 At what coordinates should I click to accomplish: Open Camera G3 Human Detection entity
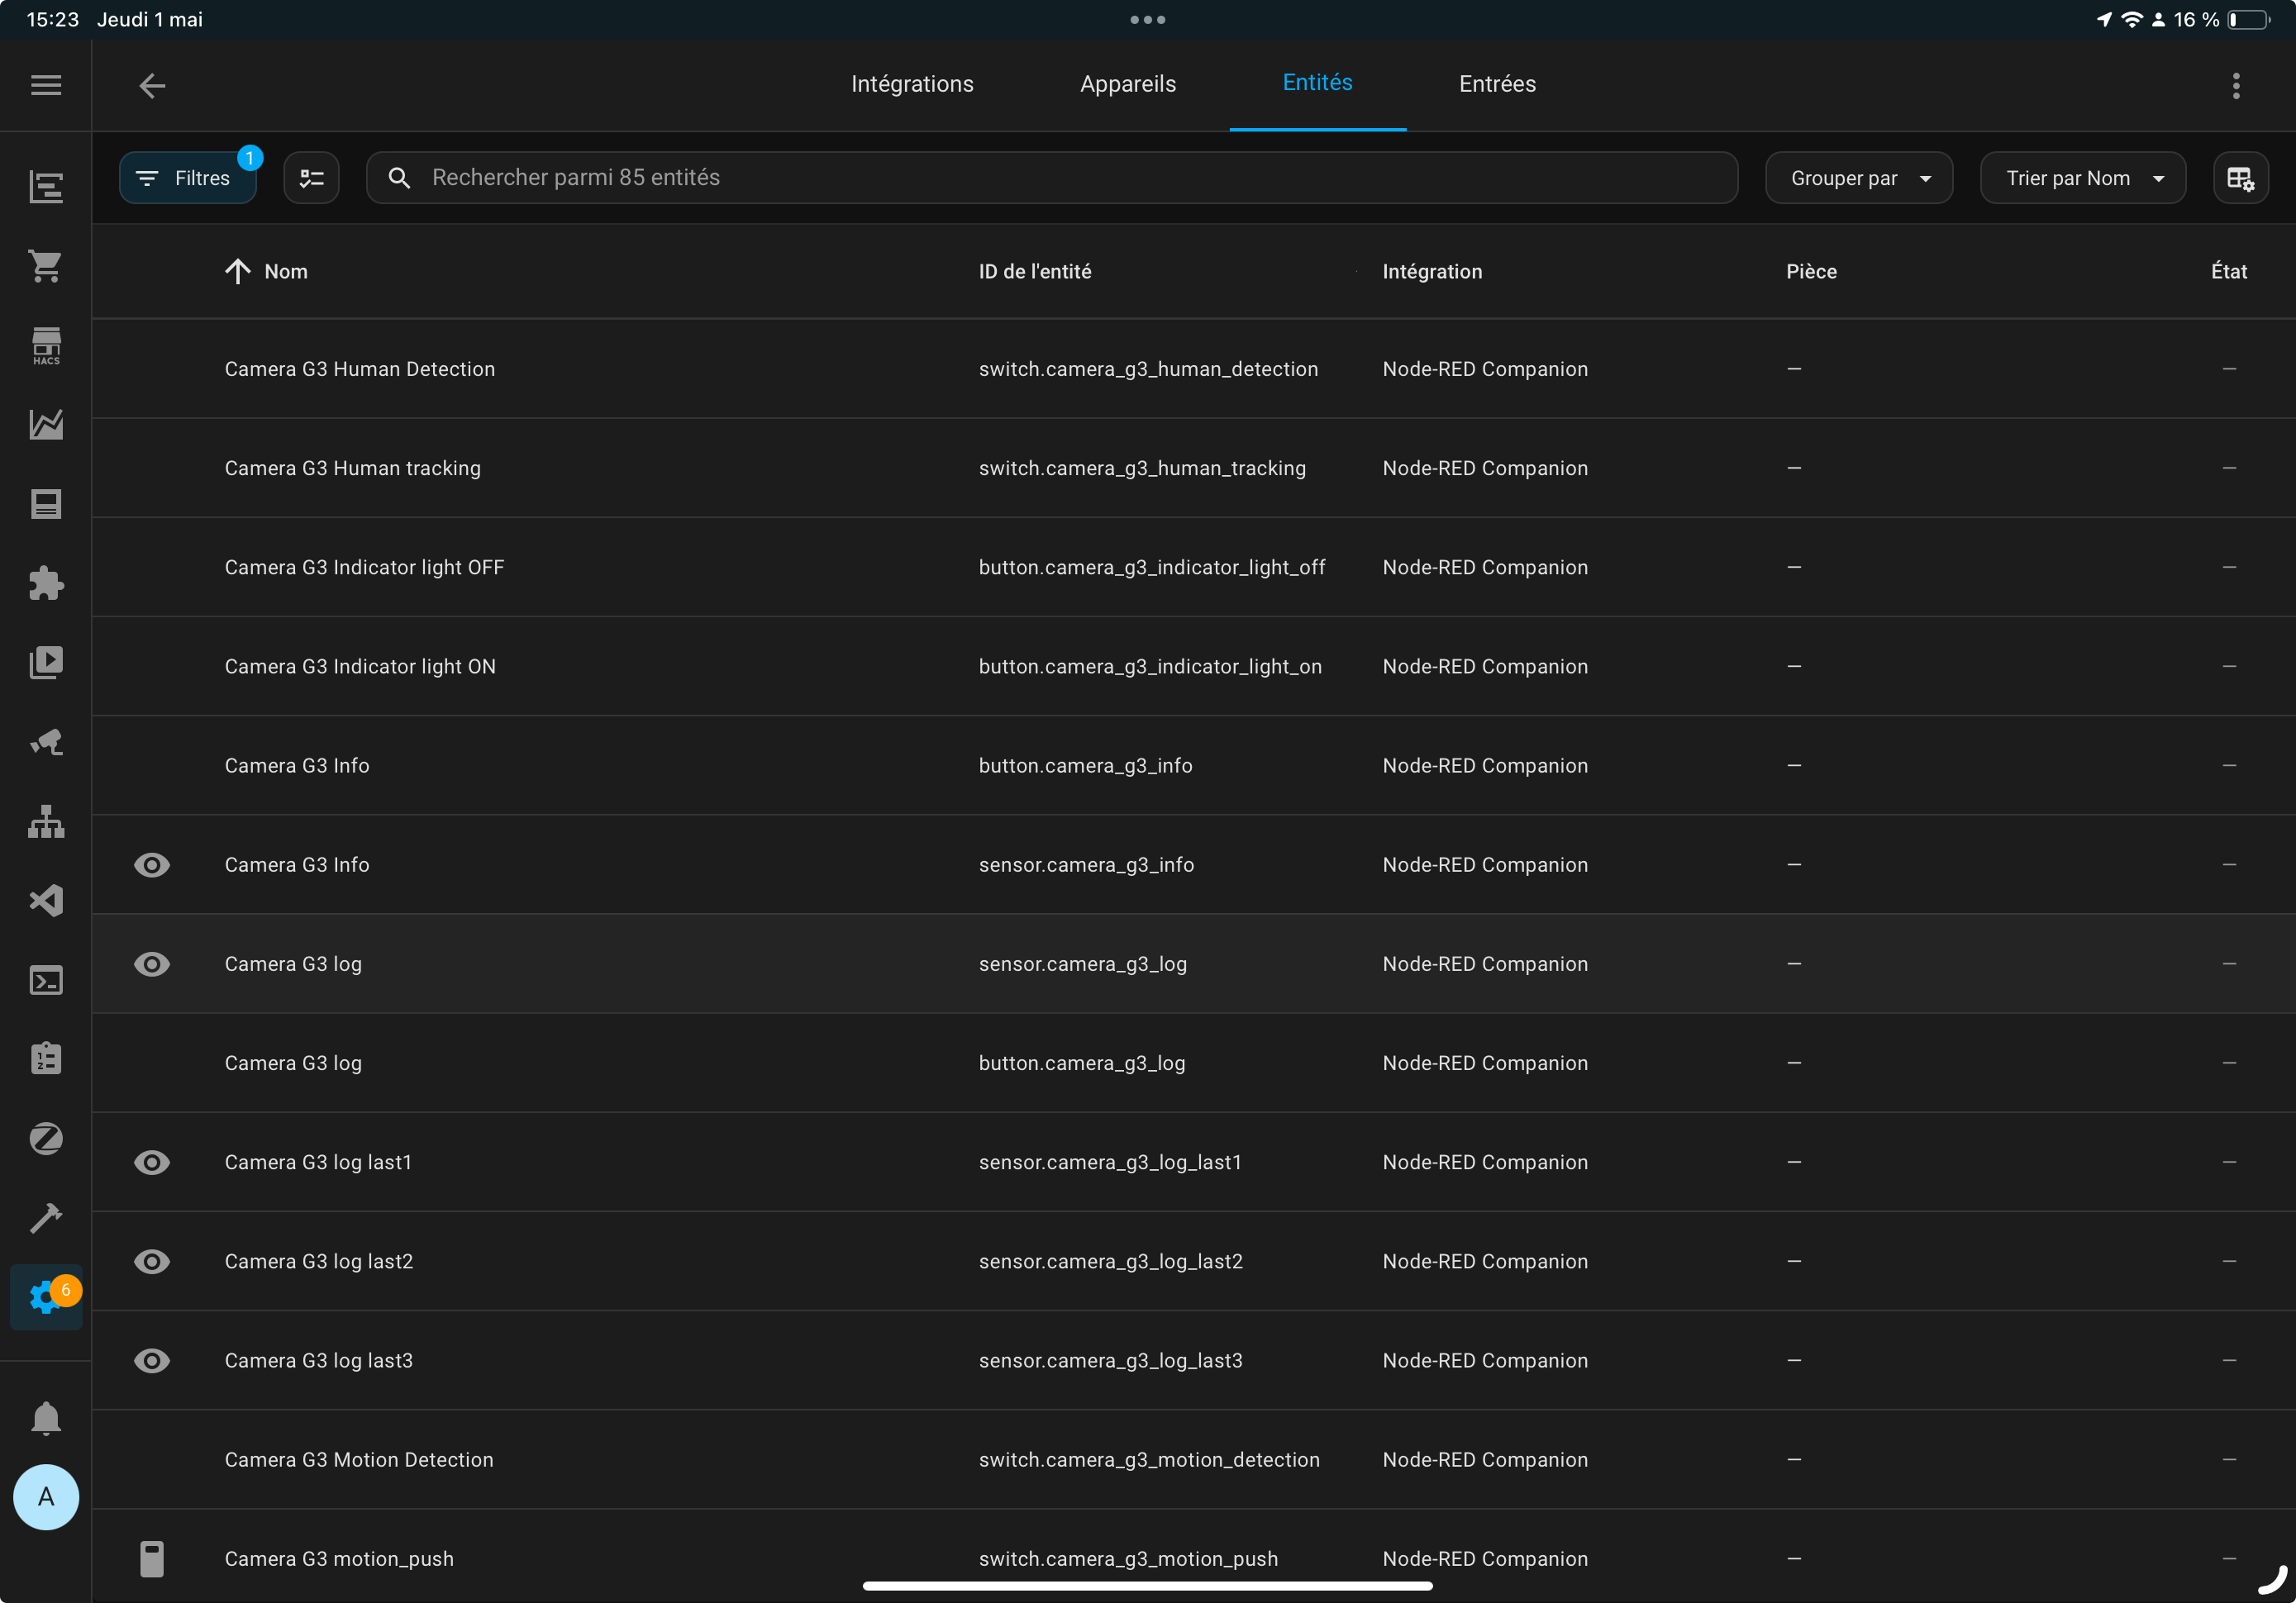[x=1194, y=369]
